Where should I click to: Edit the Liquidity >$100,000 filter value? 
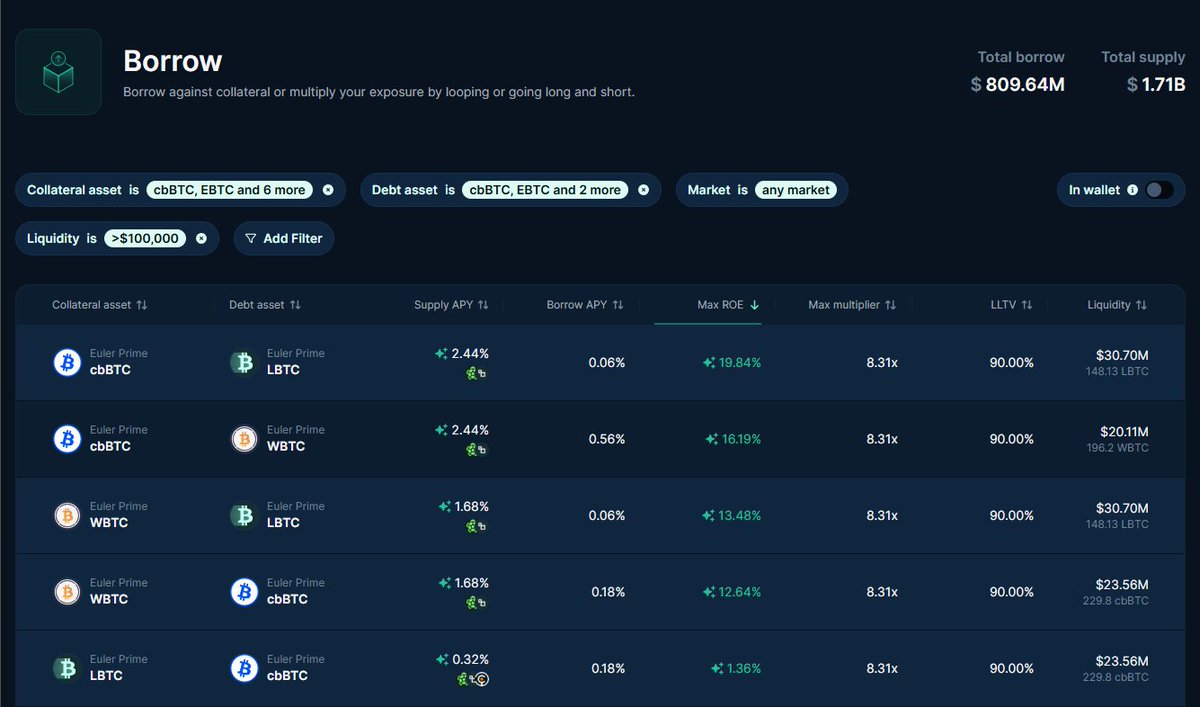click(x=145, y=238)
